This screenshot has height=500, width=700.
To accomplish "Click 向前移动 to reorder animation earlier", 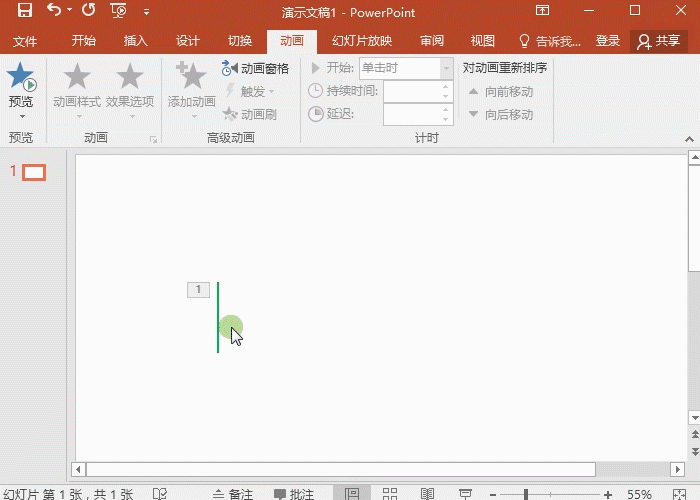I will pos(501,92).
